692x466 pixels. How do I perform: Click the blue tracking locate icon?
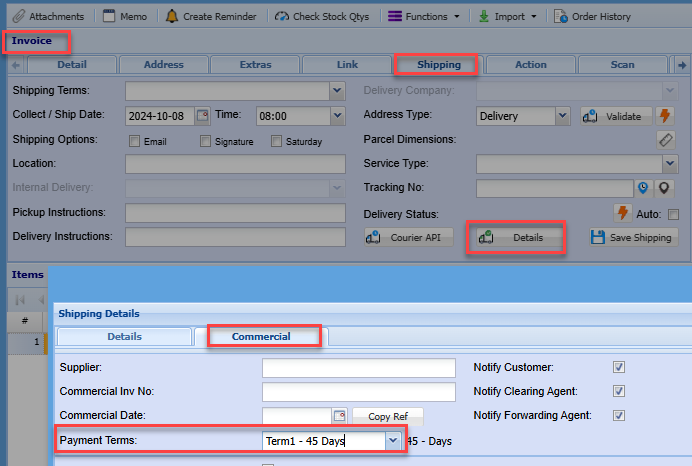(644, 188)
